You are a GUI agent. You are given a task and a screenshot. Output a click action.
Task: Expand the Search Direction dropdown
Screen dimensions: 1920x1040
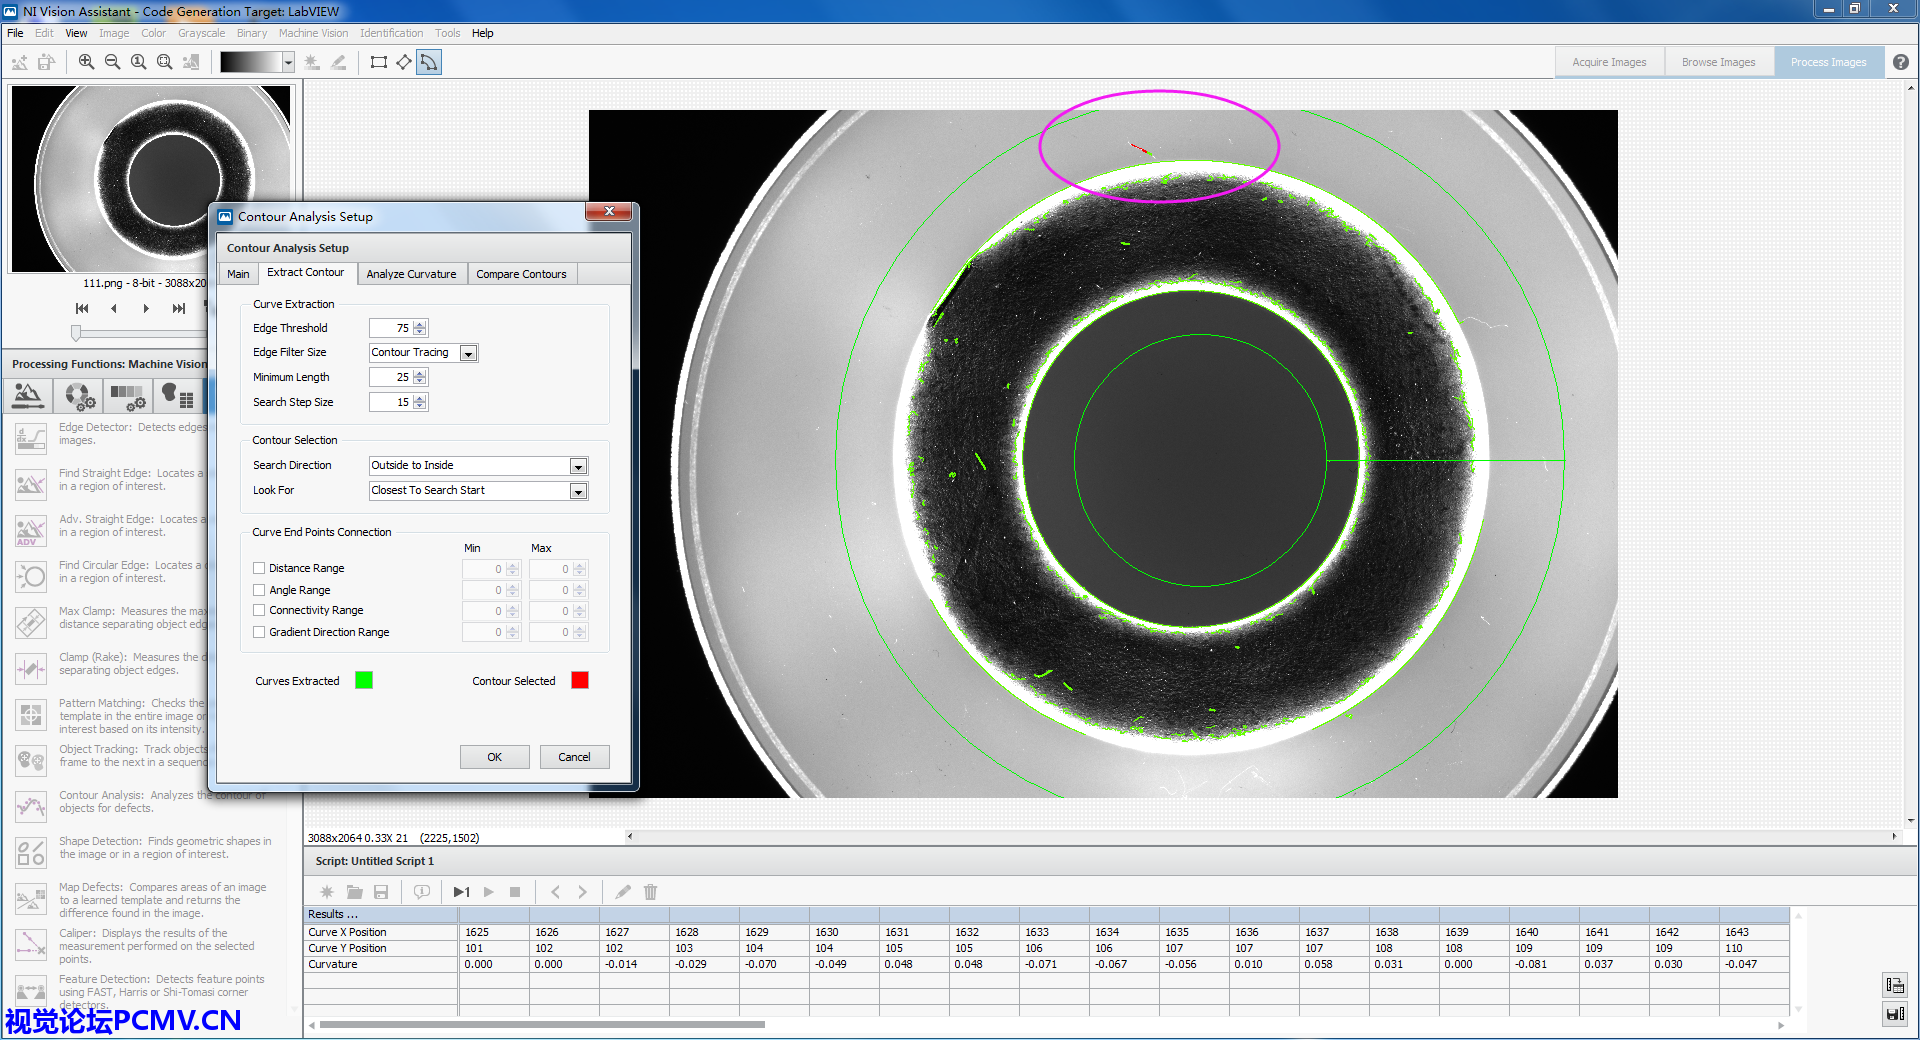578,466
